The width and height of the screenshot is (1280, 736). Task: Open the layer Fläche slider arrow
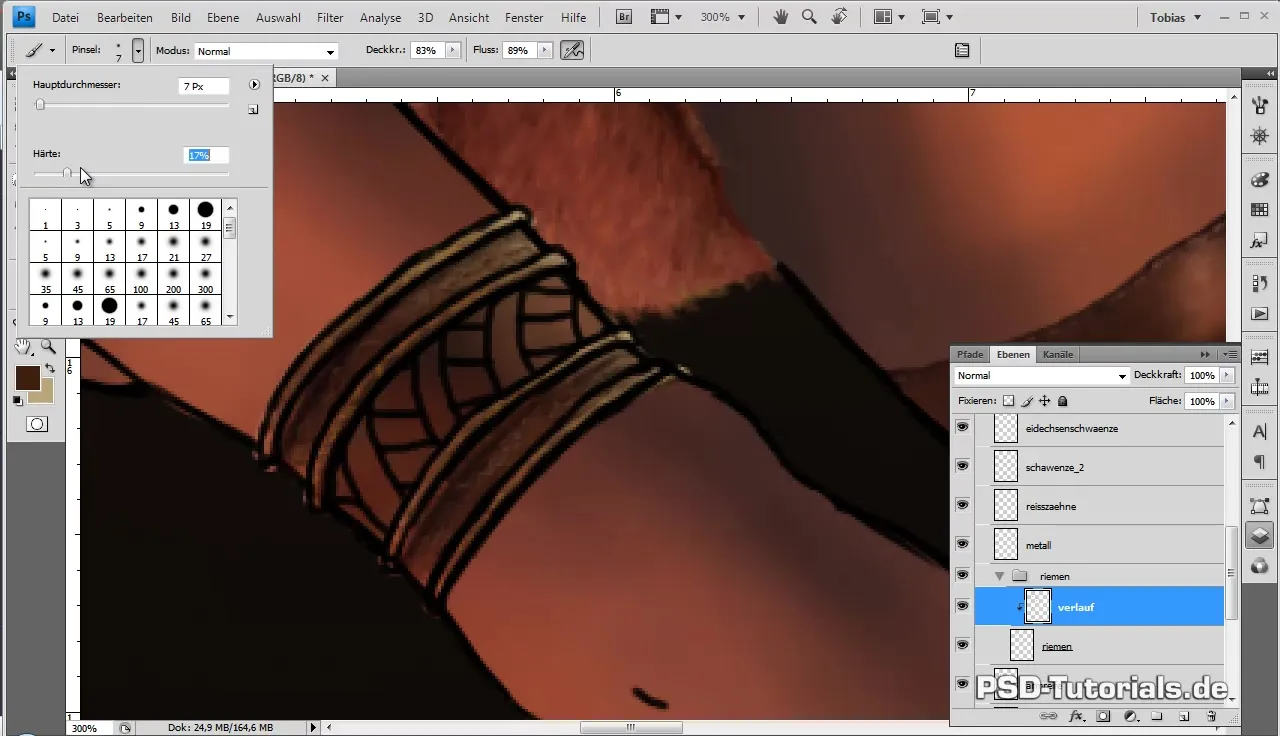[1227, 401]
